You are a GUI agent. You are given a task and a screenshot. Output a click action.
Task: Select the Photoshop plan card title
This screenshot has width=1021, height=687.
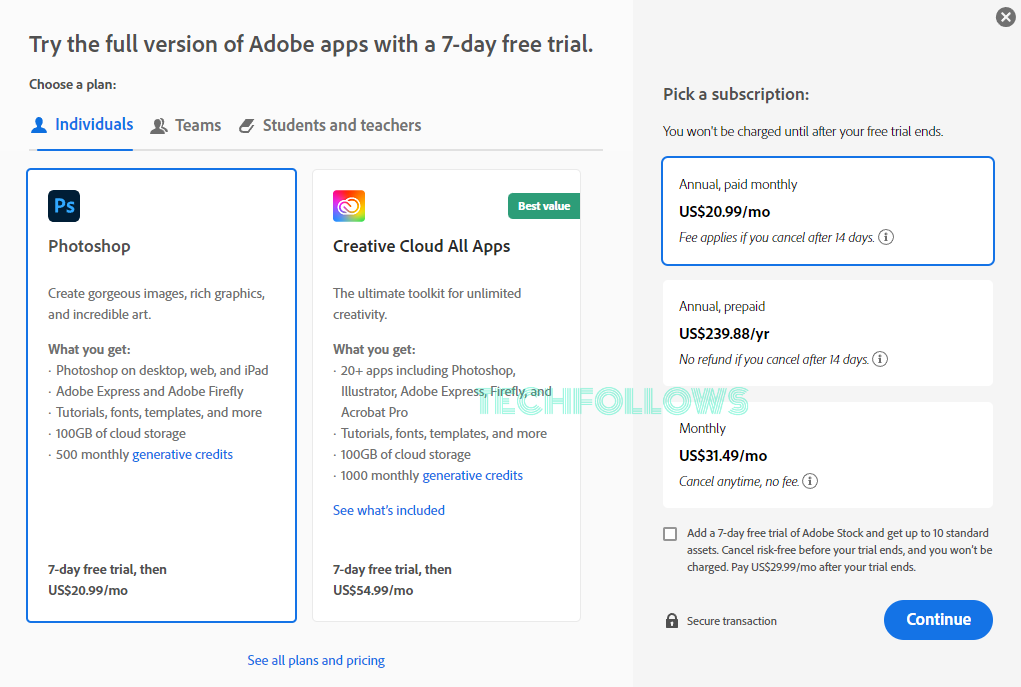(x=89, y=247)
